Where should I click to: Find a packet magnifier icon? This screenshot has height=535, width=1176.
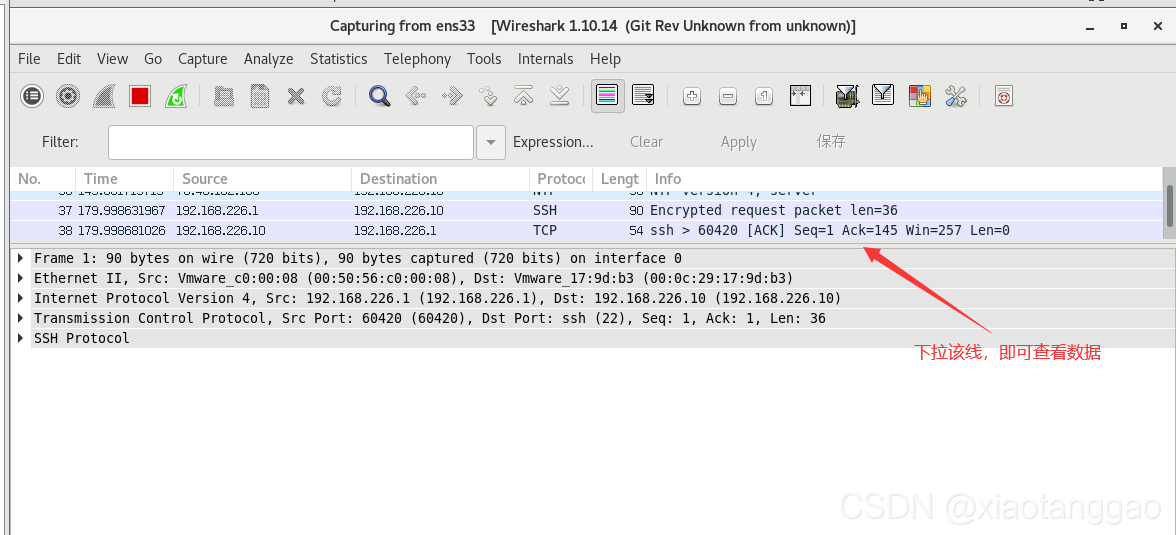(380, 96)
